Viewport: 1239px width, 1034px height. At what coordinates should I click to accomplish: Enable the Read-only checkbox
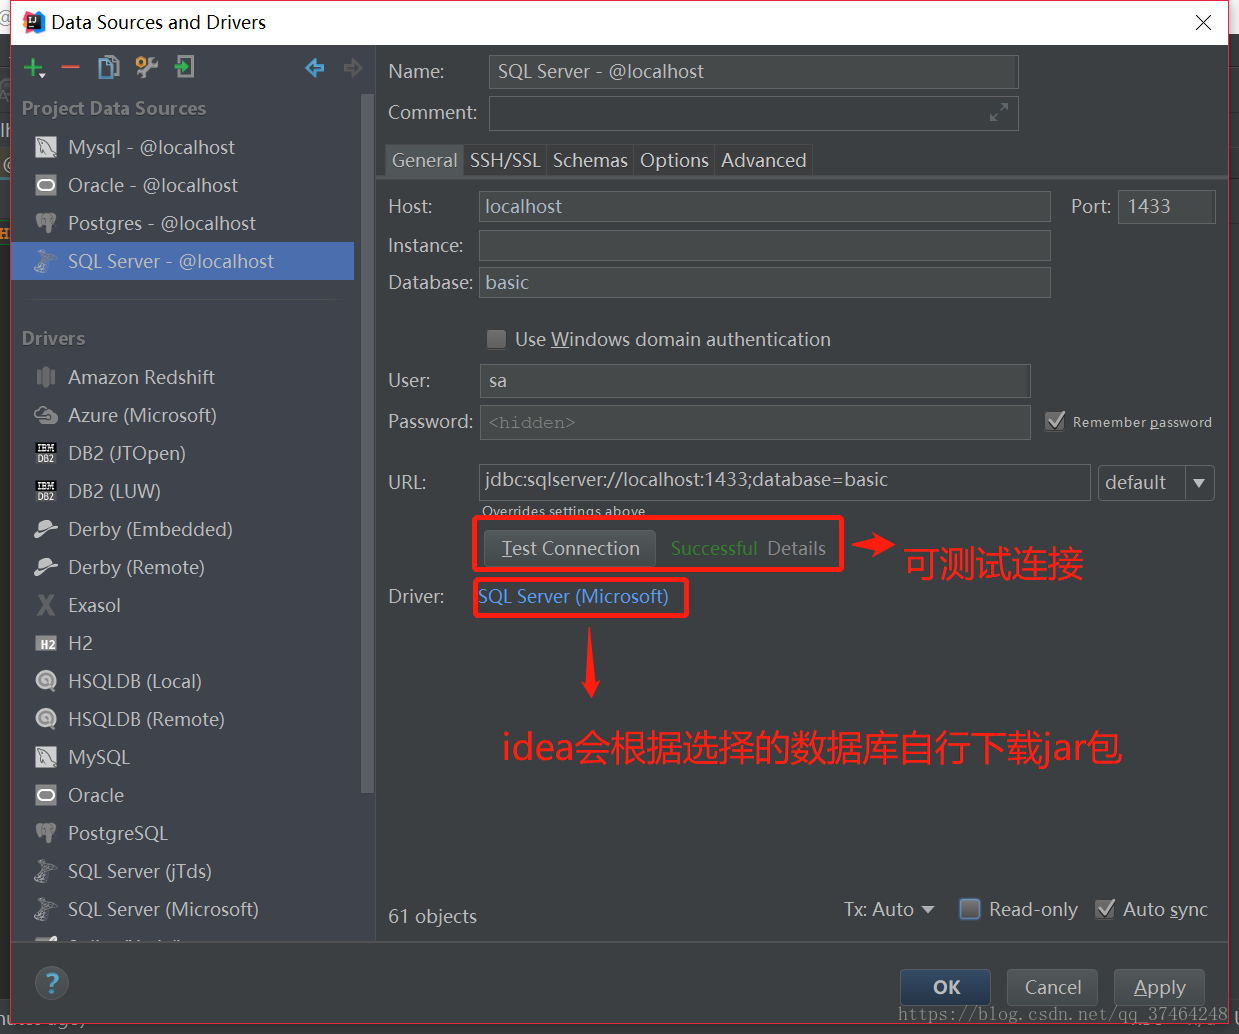(x=969, y=909)
